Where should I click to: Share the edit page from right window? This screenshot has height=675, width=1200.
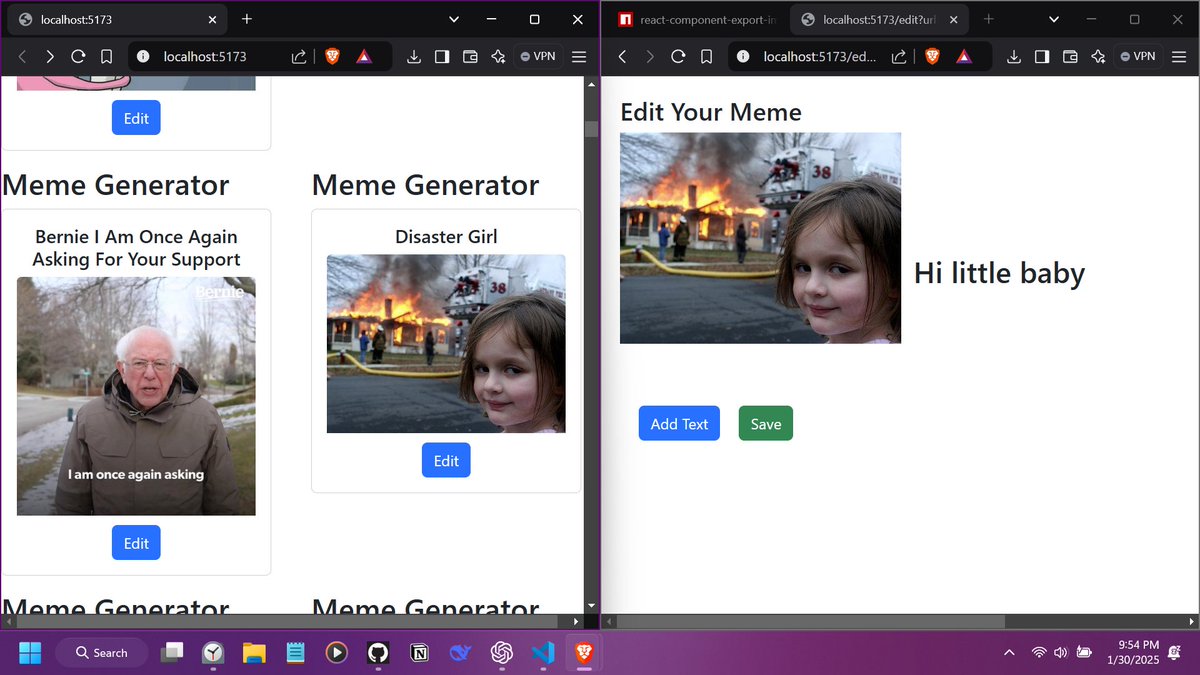[899, 57]
